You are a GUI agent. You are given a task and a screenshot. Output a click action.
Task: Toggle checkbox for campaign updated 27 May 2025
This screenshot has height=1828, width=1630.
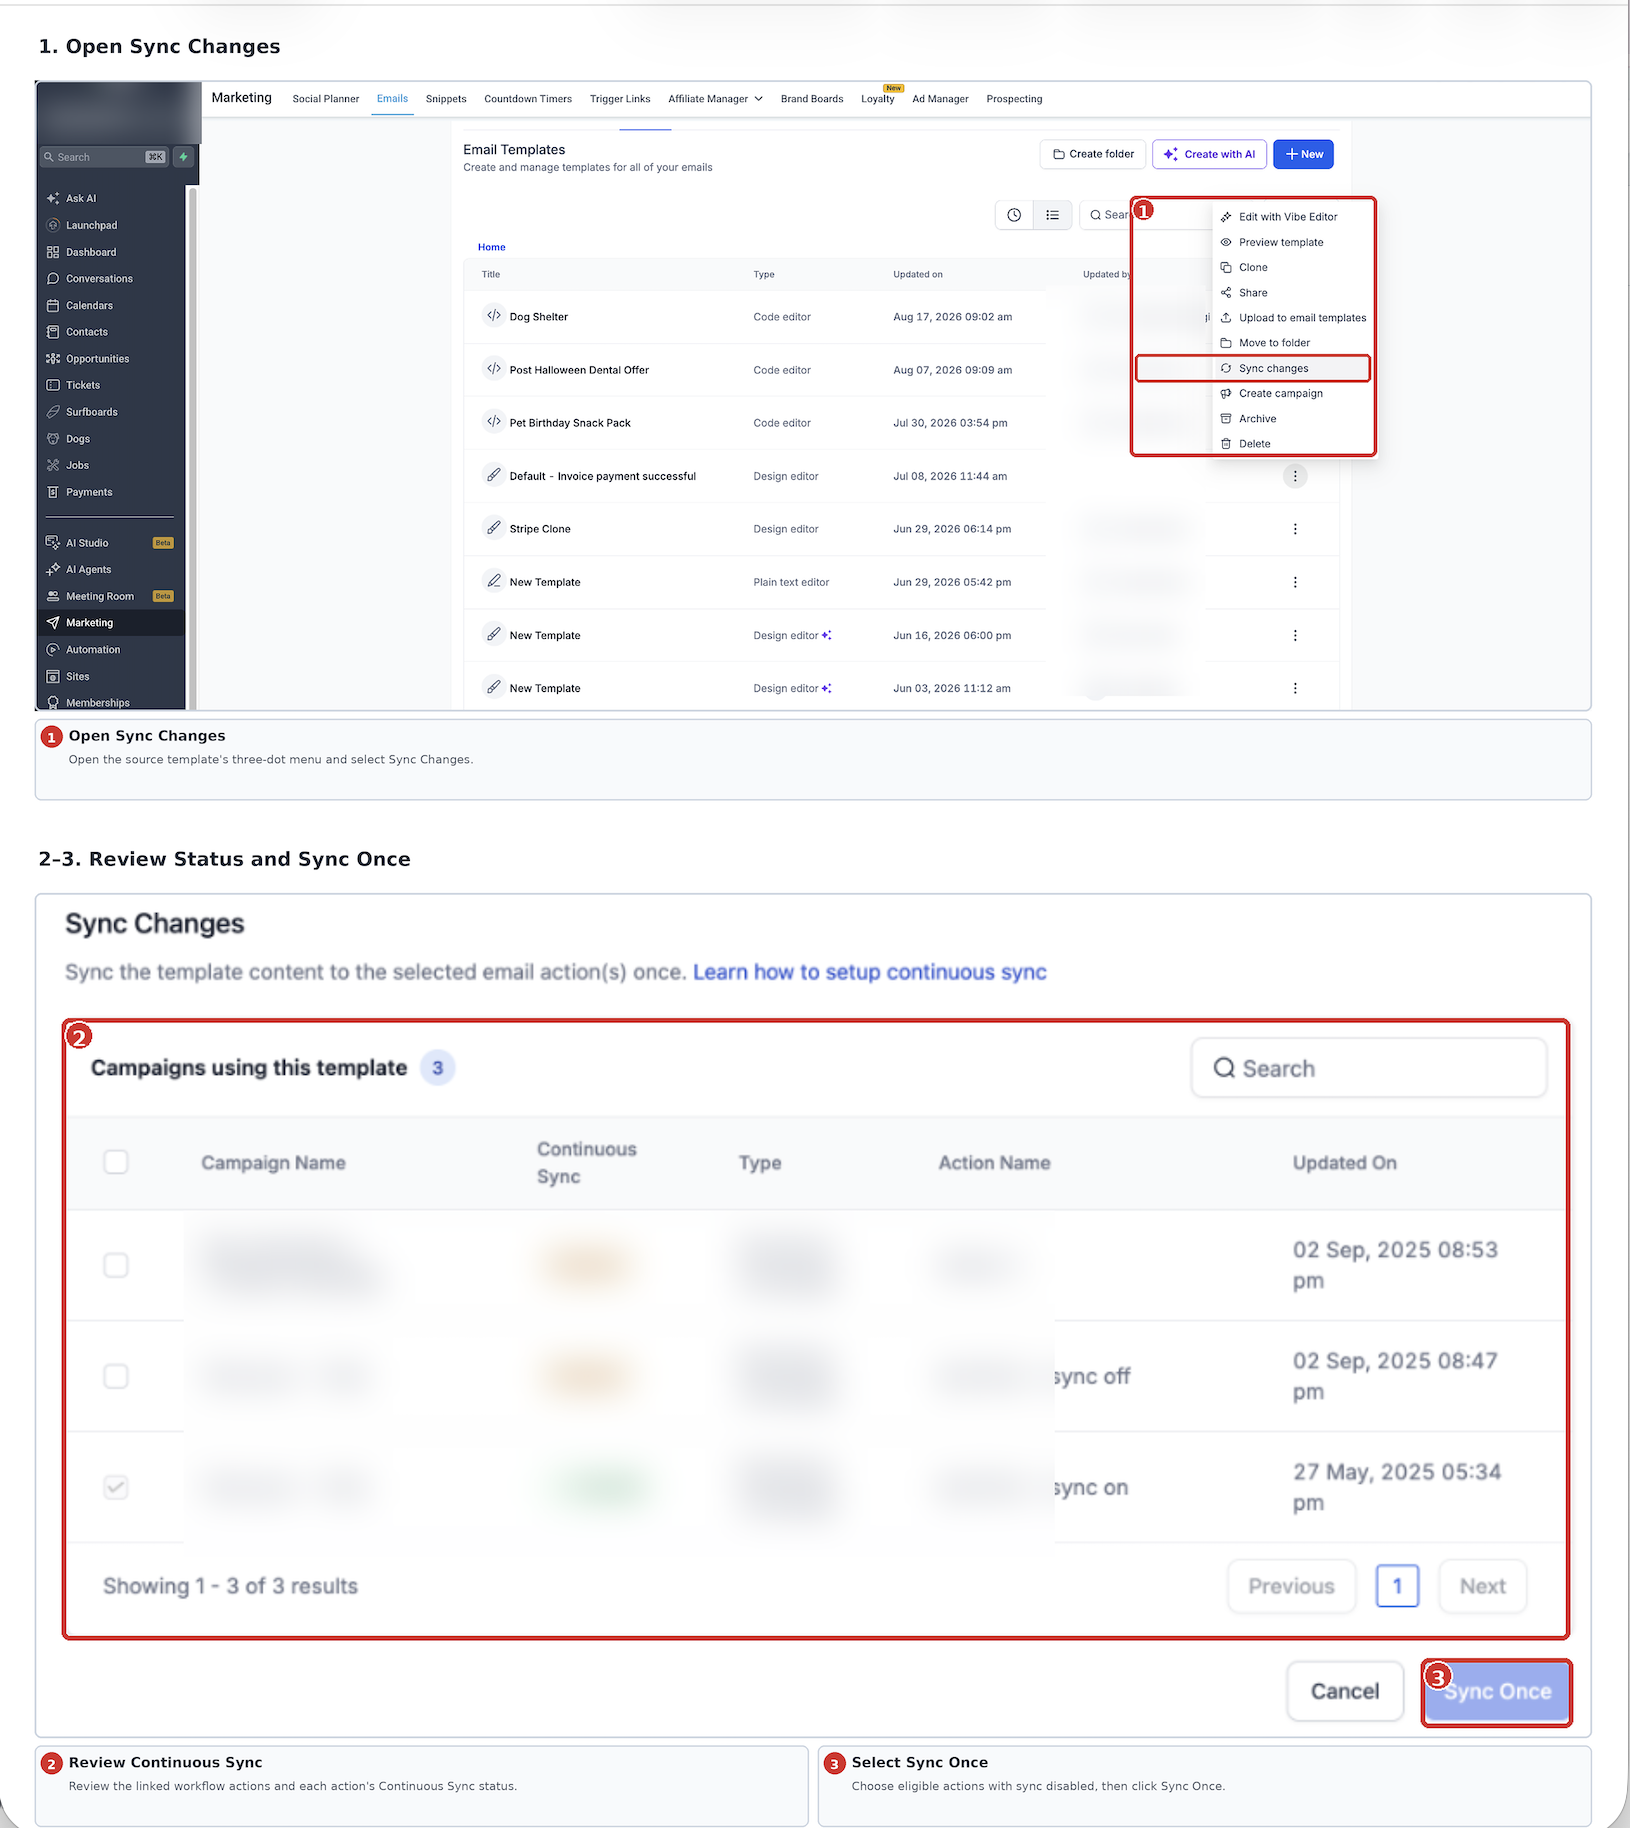(x=116, y=1487)
